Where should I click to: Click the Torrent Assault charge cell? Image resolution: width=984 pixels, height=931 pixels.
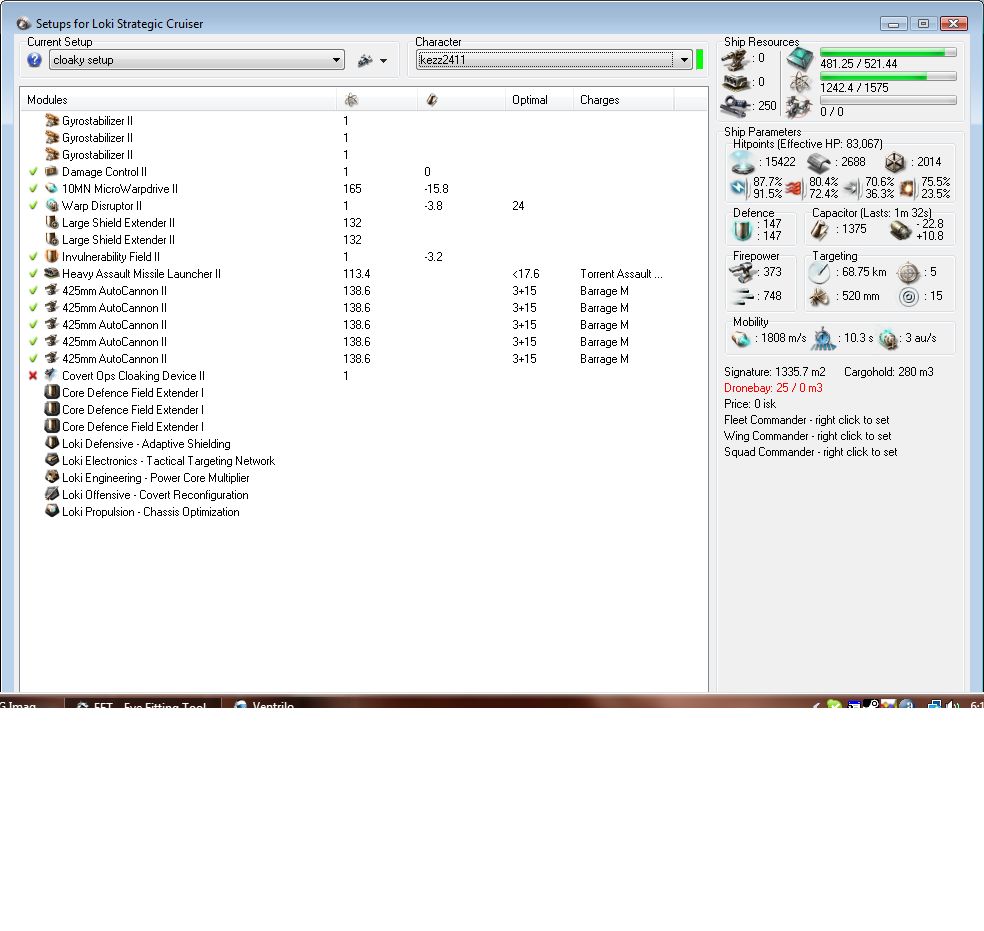tap(621, 274)
